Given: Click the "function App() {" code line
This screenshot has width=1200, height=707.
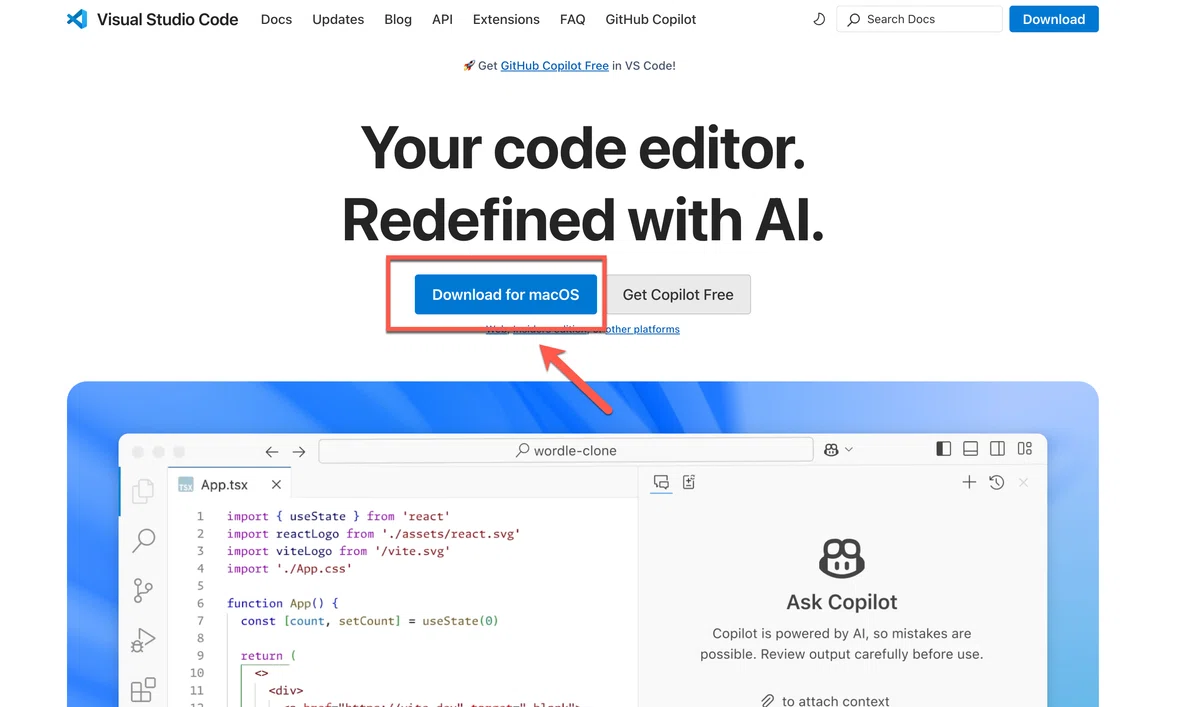Looking at the screenshot, I should click(x=283, y=603).
